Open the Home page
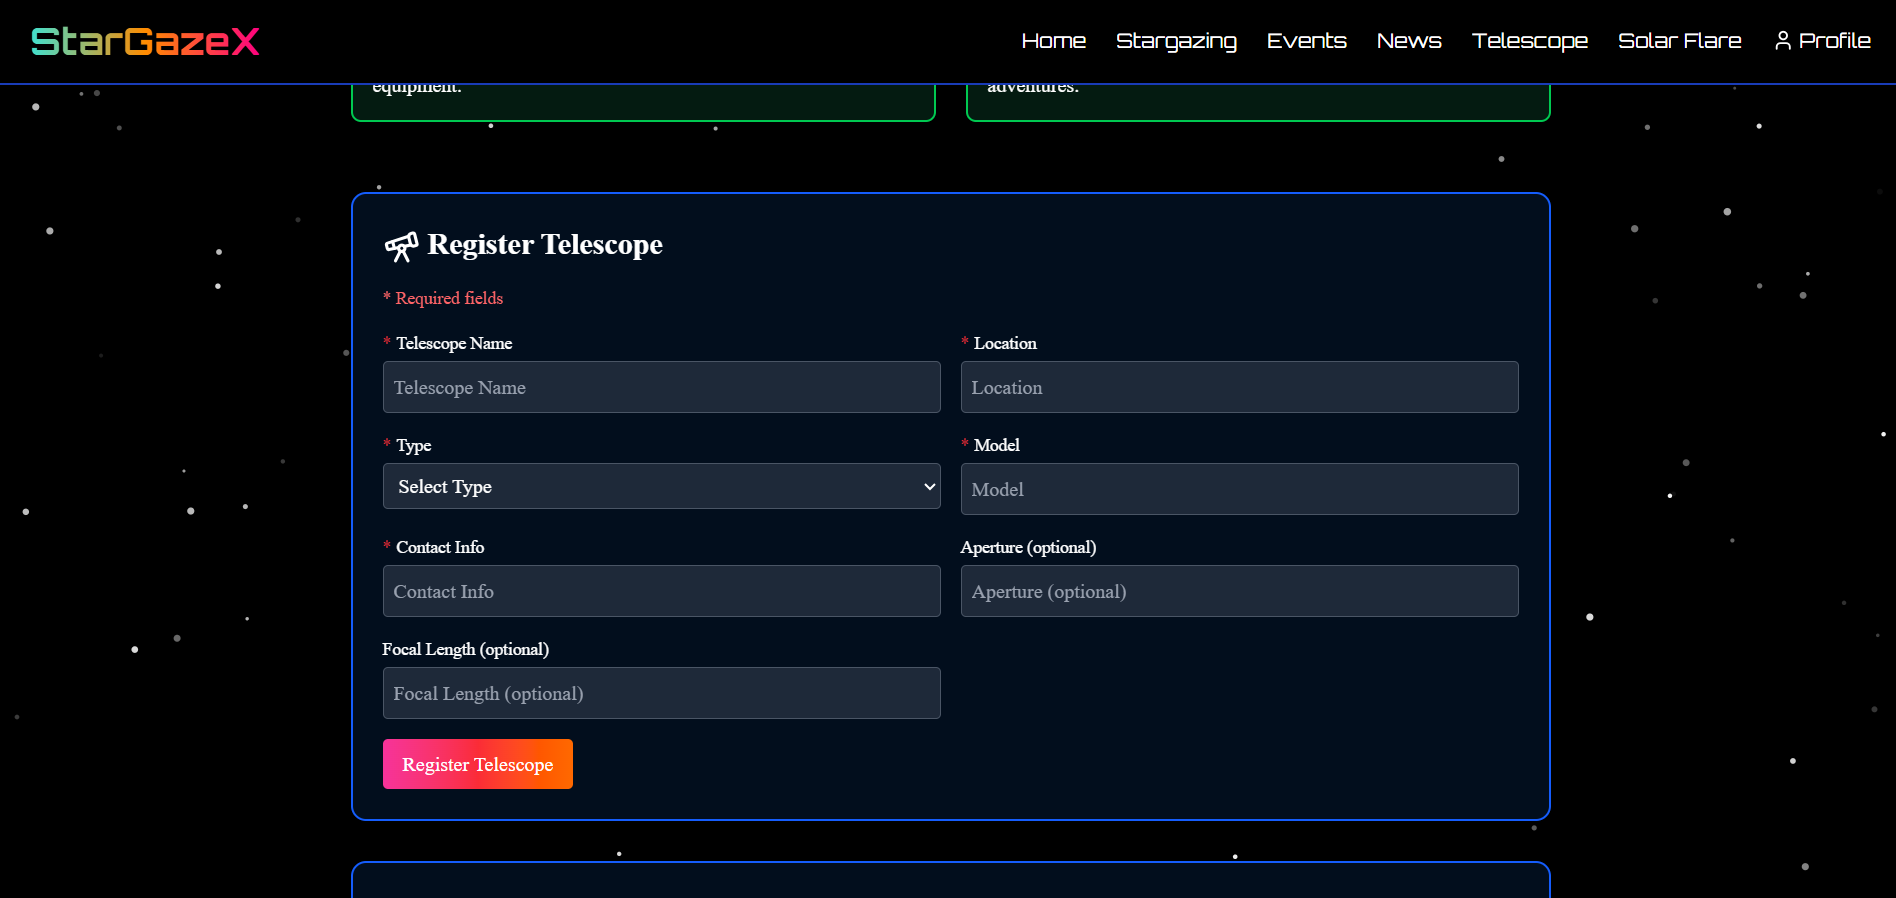The width and height of the screenshot is (1896, 898). click(1053, 41)
